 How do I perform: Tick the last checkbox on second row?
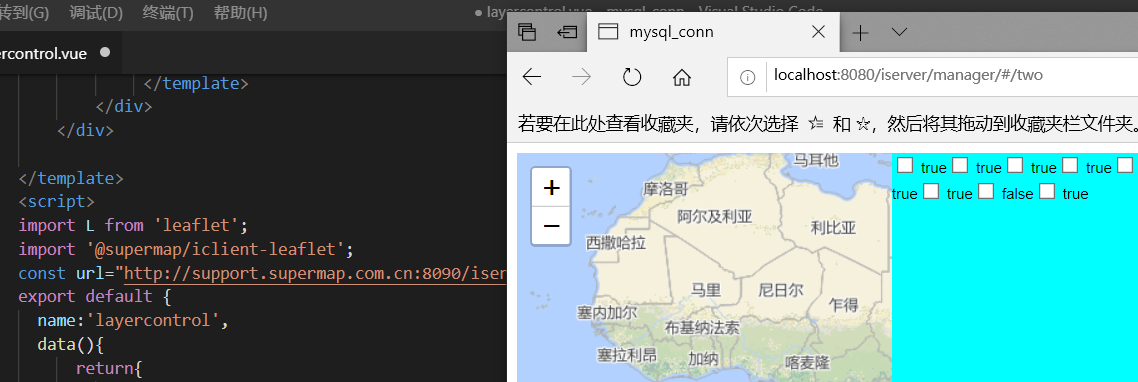tap(1047, 191)
